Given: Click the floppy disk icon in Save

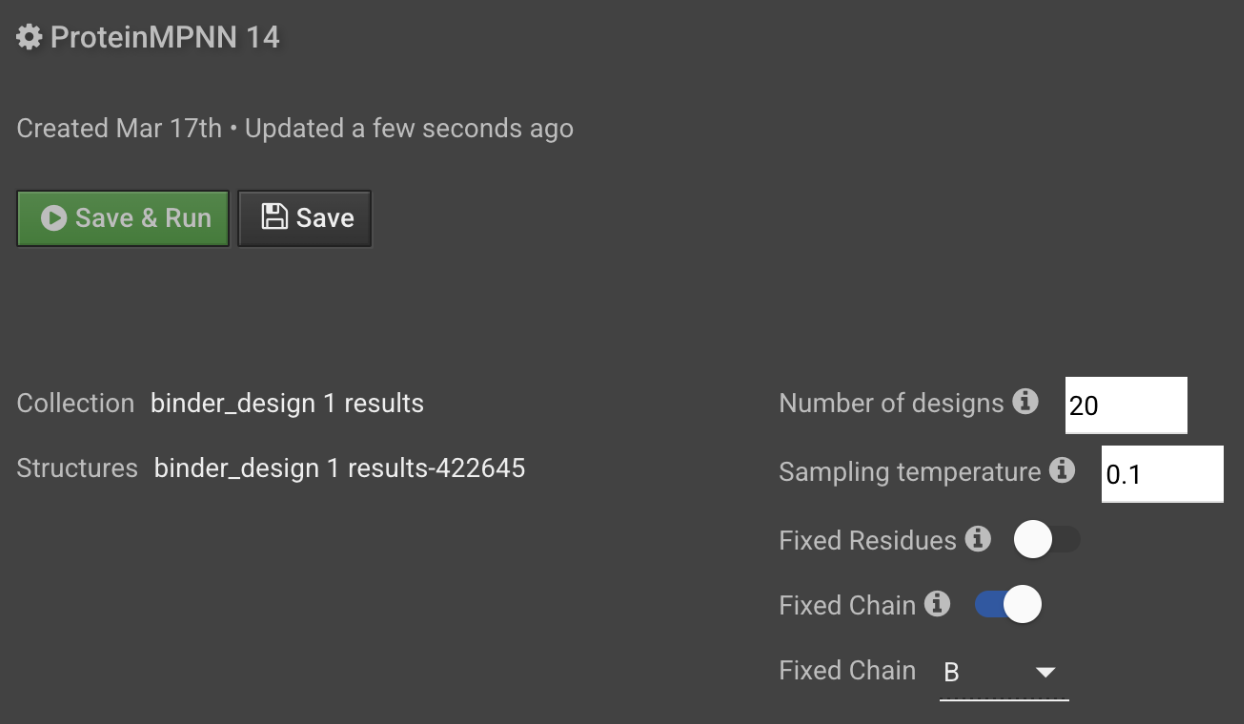Looking at the screenshot, I should click(274, 217).
